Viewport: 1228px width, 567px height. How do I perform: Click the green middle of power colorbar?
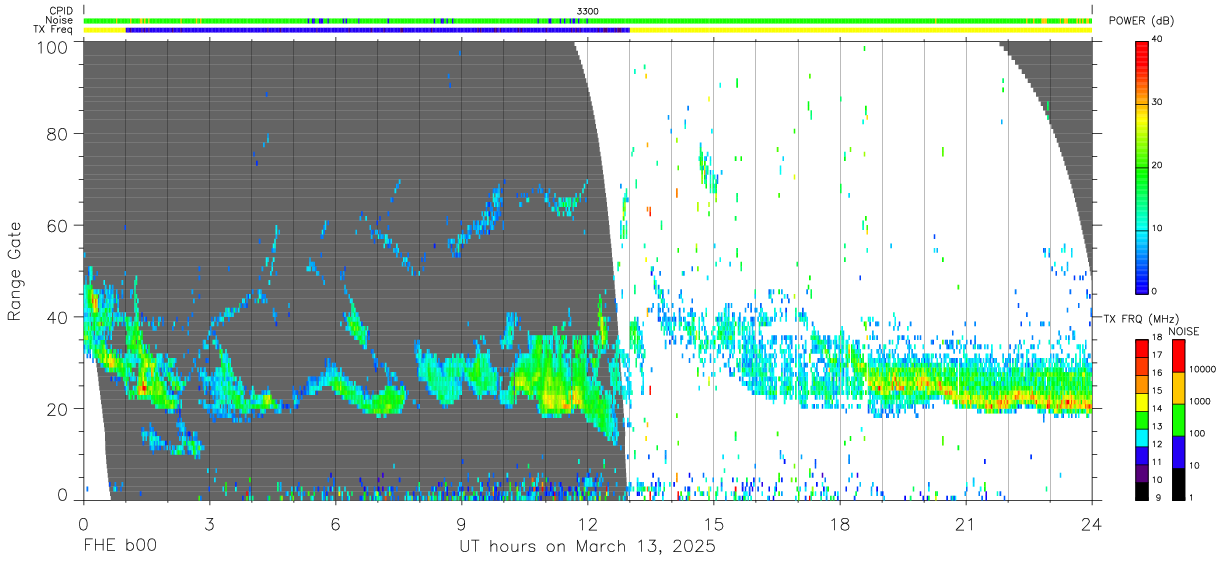point(1141,166)
